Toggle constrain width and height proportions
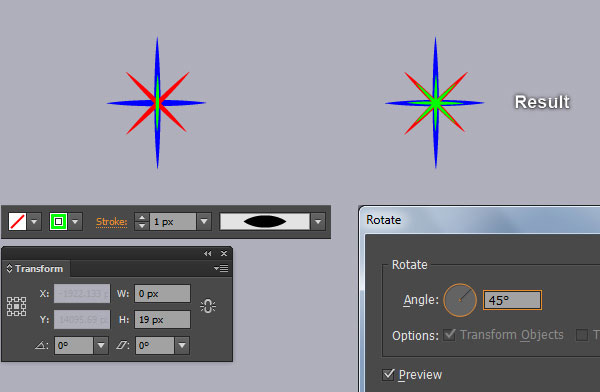Image resolution: width=600 pixels, height=392 pixels. [x=208, y=306]
